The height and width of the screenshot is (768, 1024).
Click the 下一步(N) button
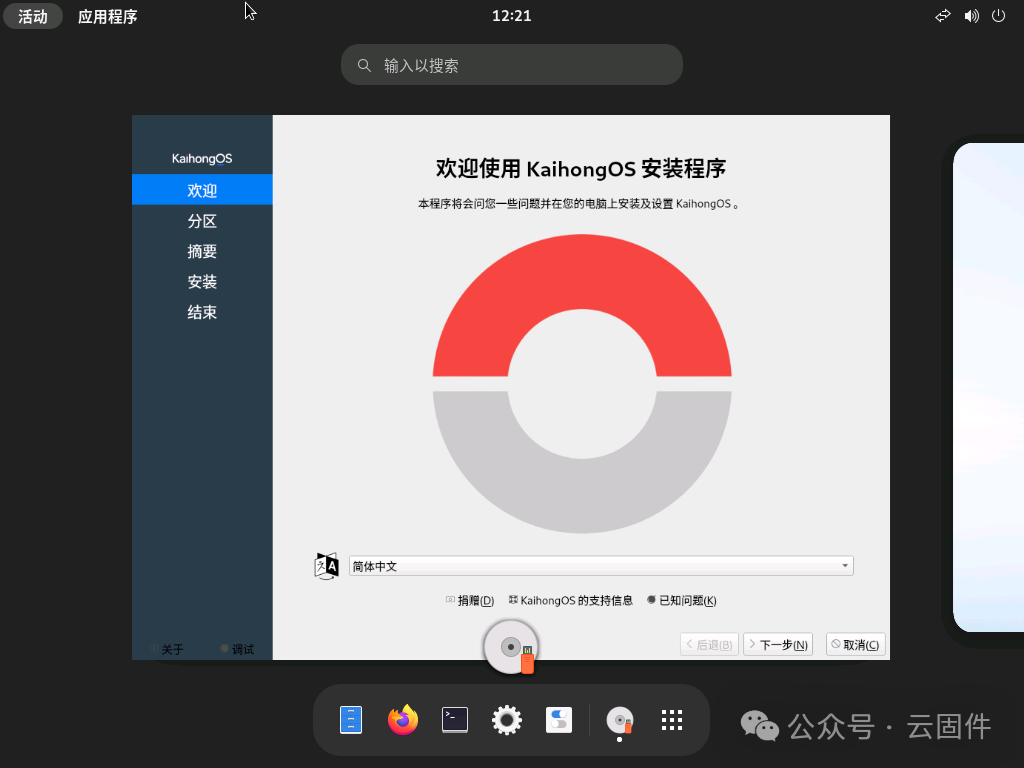tap(778, 644)
